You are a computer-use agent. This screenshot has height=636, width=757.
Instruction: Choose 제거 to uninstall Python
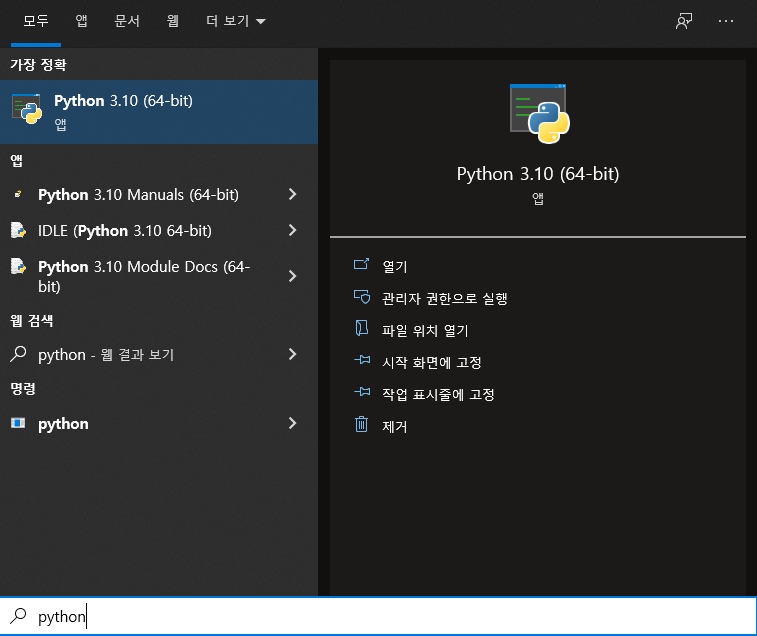(x=394, y=426)
